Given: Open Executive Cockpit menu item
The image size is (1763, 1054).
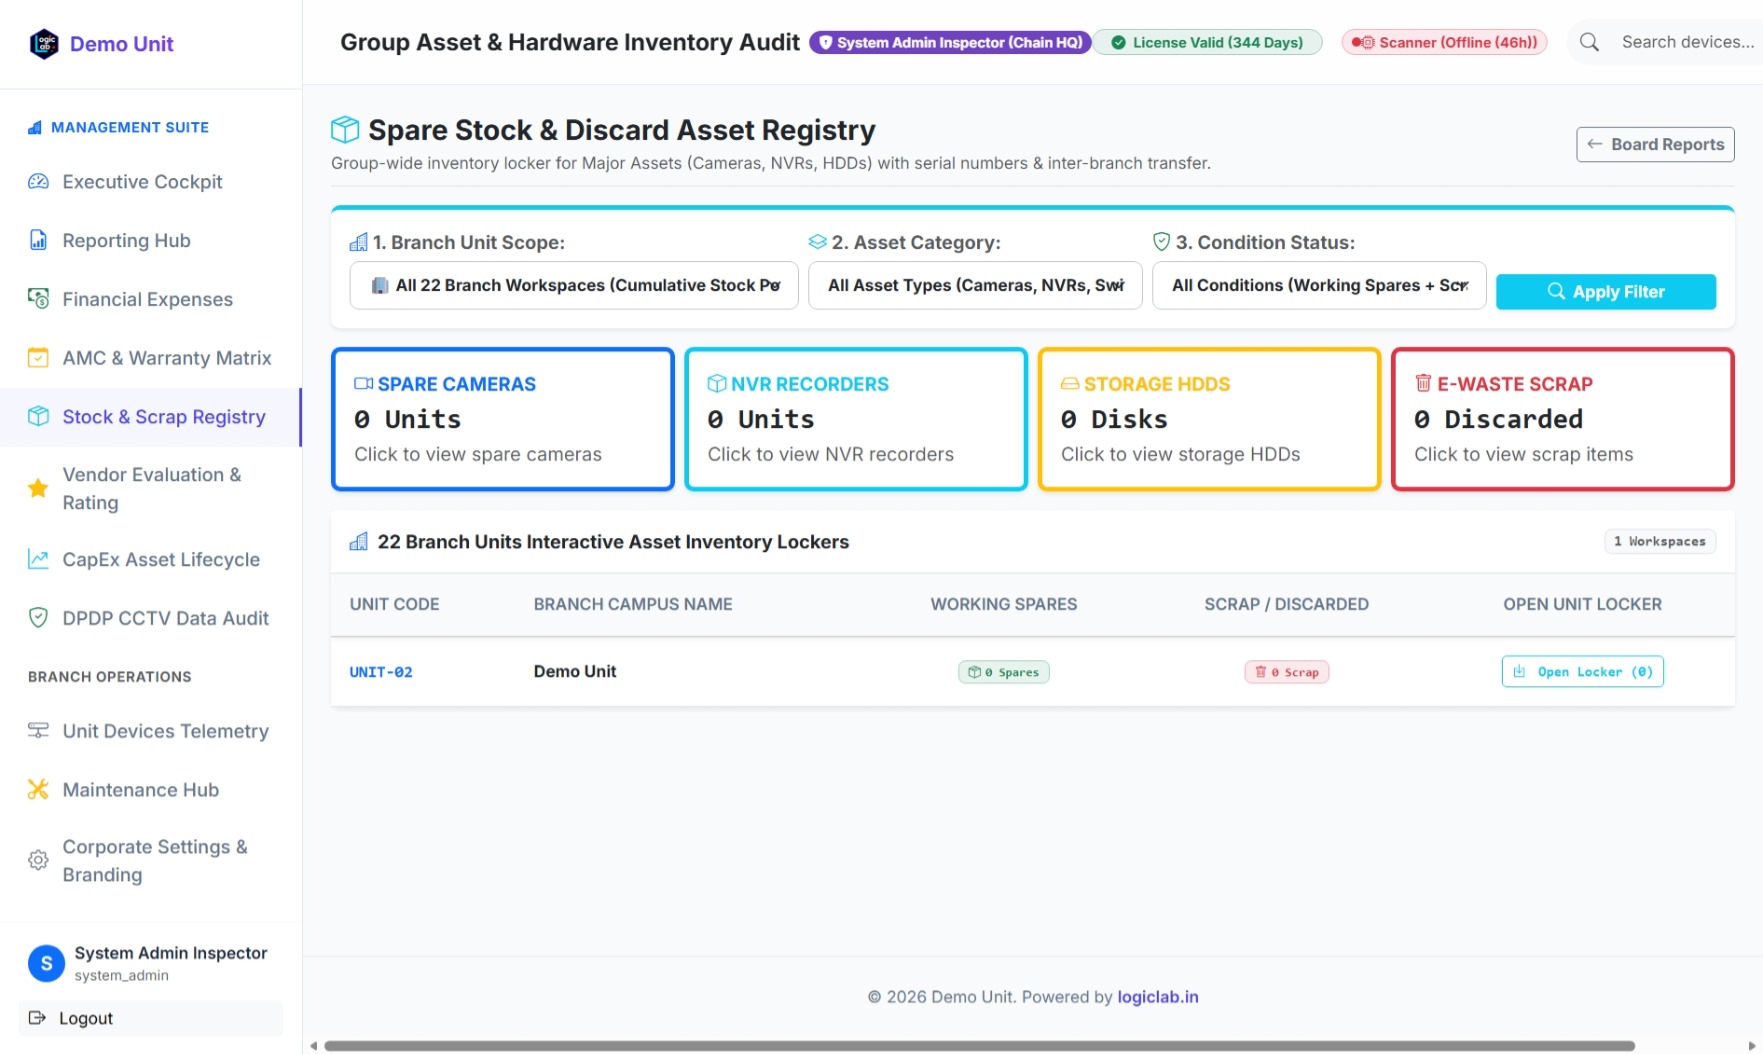Looking at the screenshot, I should (151, 182).
